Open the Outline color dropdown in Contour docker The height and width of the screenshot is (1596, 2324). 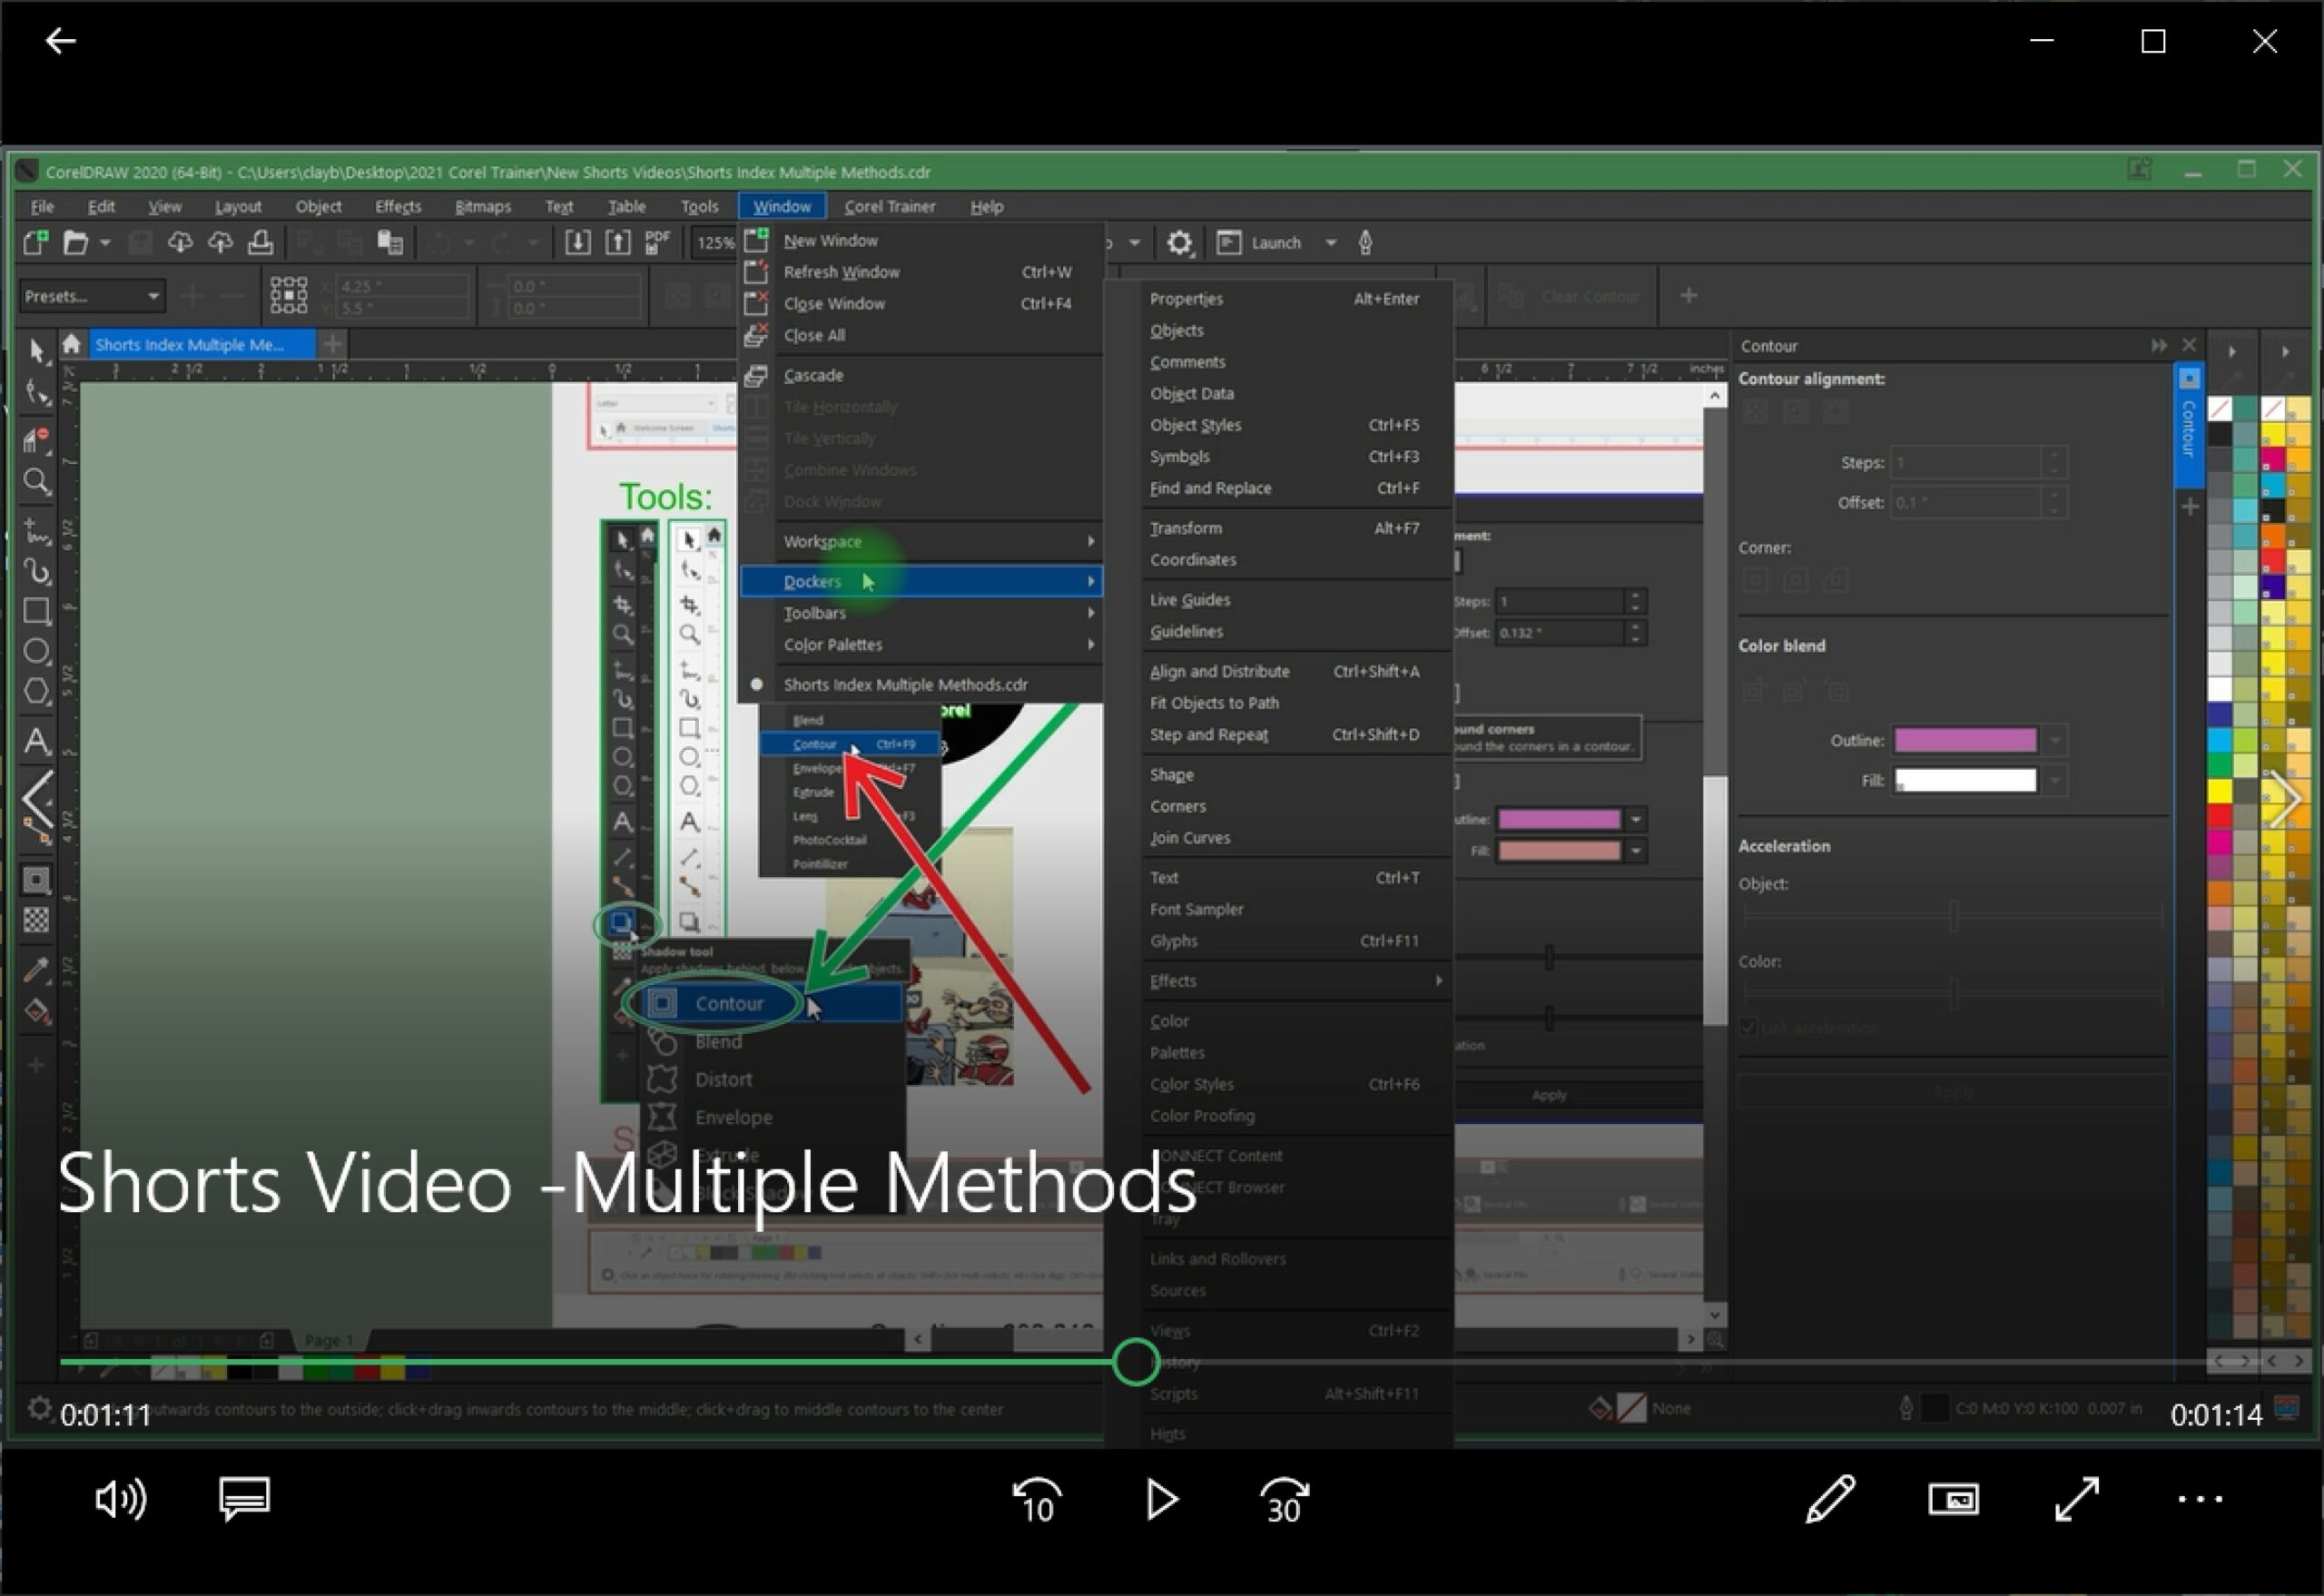[2055, 741]
